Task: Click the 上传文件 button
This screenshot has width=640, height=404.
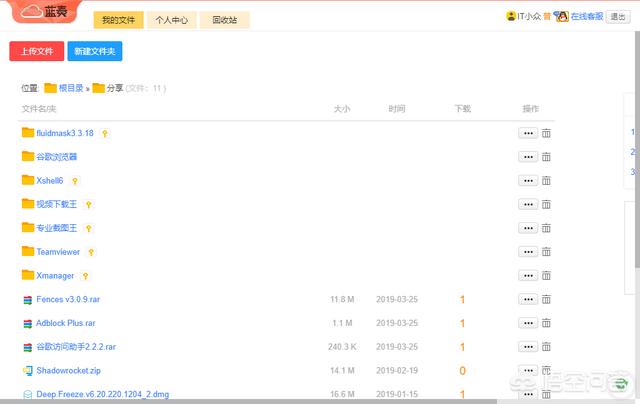Action: (37, 51)
